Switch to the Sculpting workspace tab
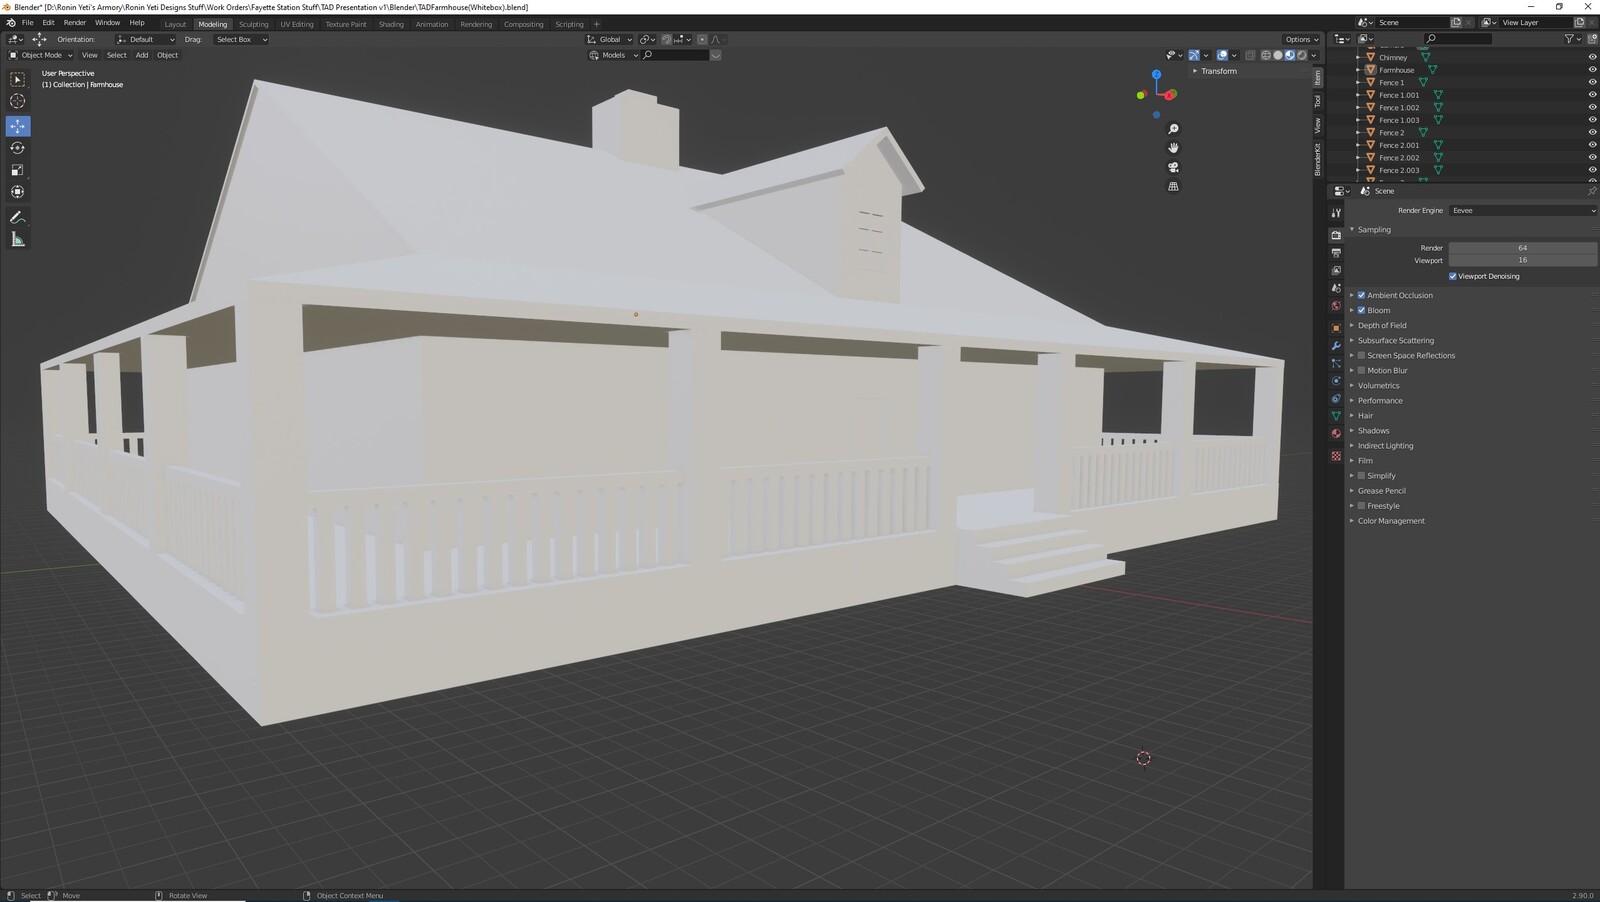This screenshot has height=902, width=1600. click(x=253, y=24)
